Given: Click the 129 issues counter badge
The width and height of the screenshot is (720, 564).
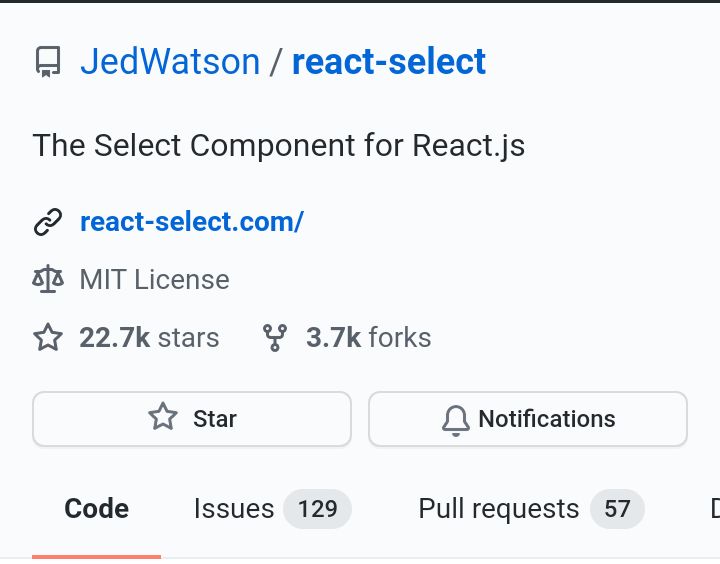Looking at the screenshot, I should tap(318, 509).
